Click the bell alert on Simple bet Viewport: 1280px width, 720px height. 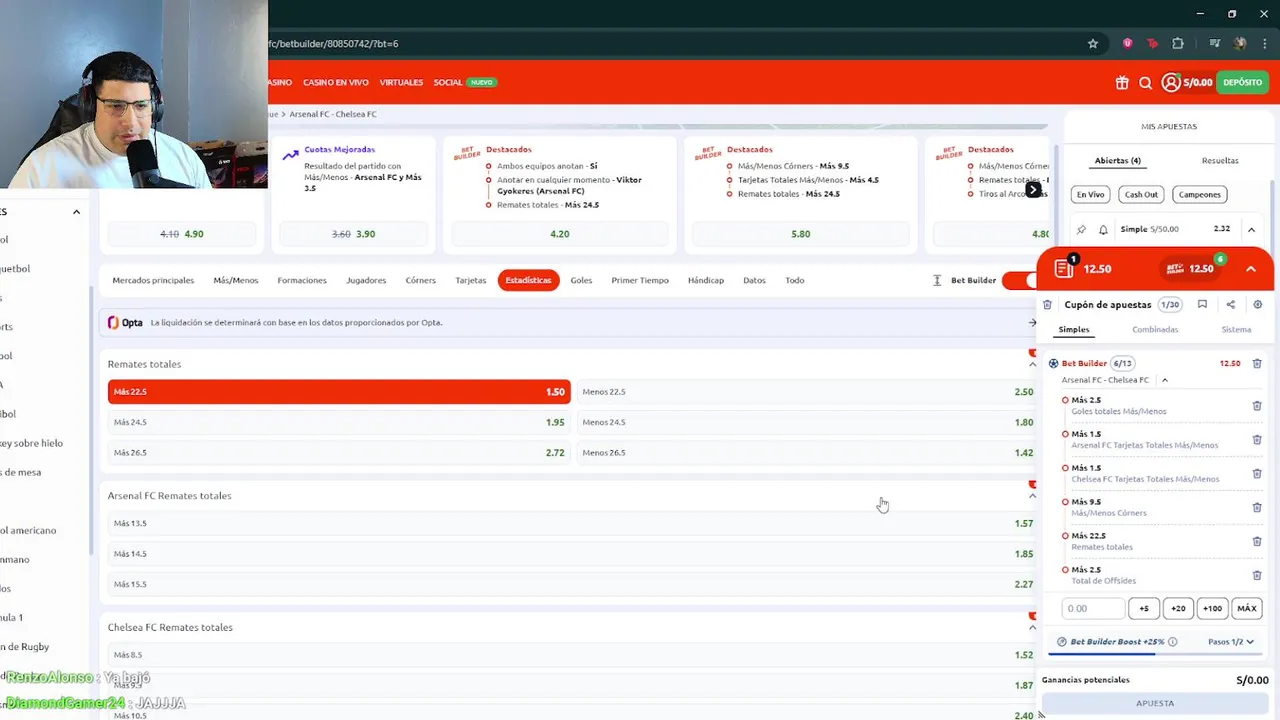coord(1103,229)
